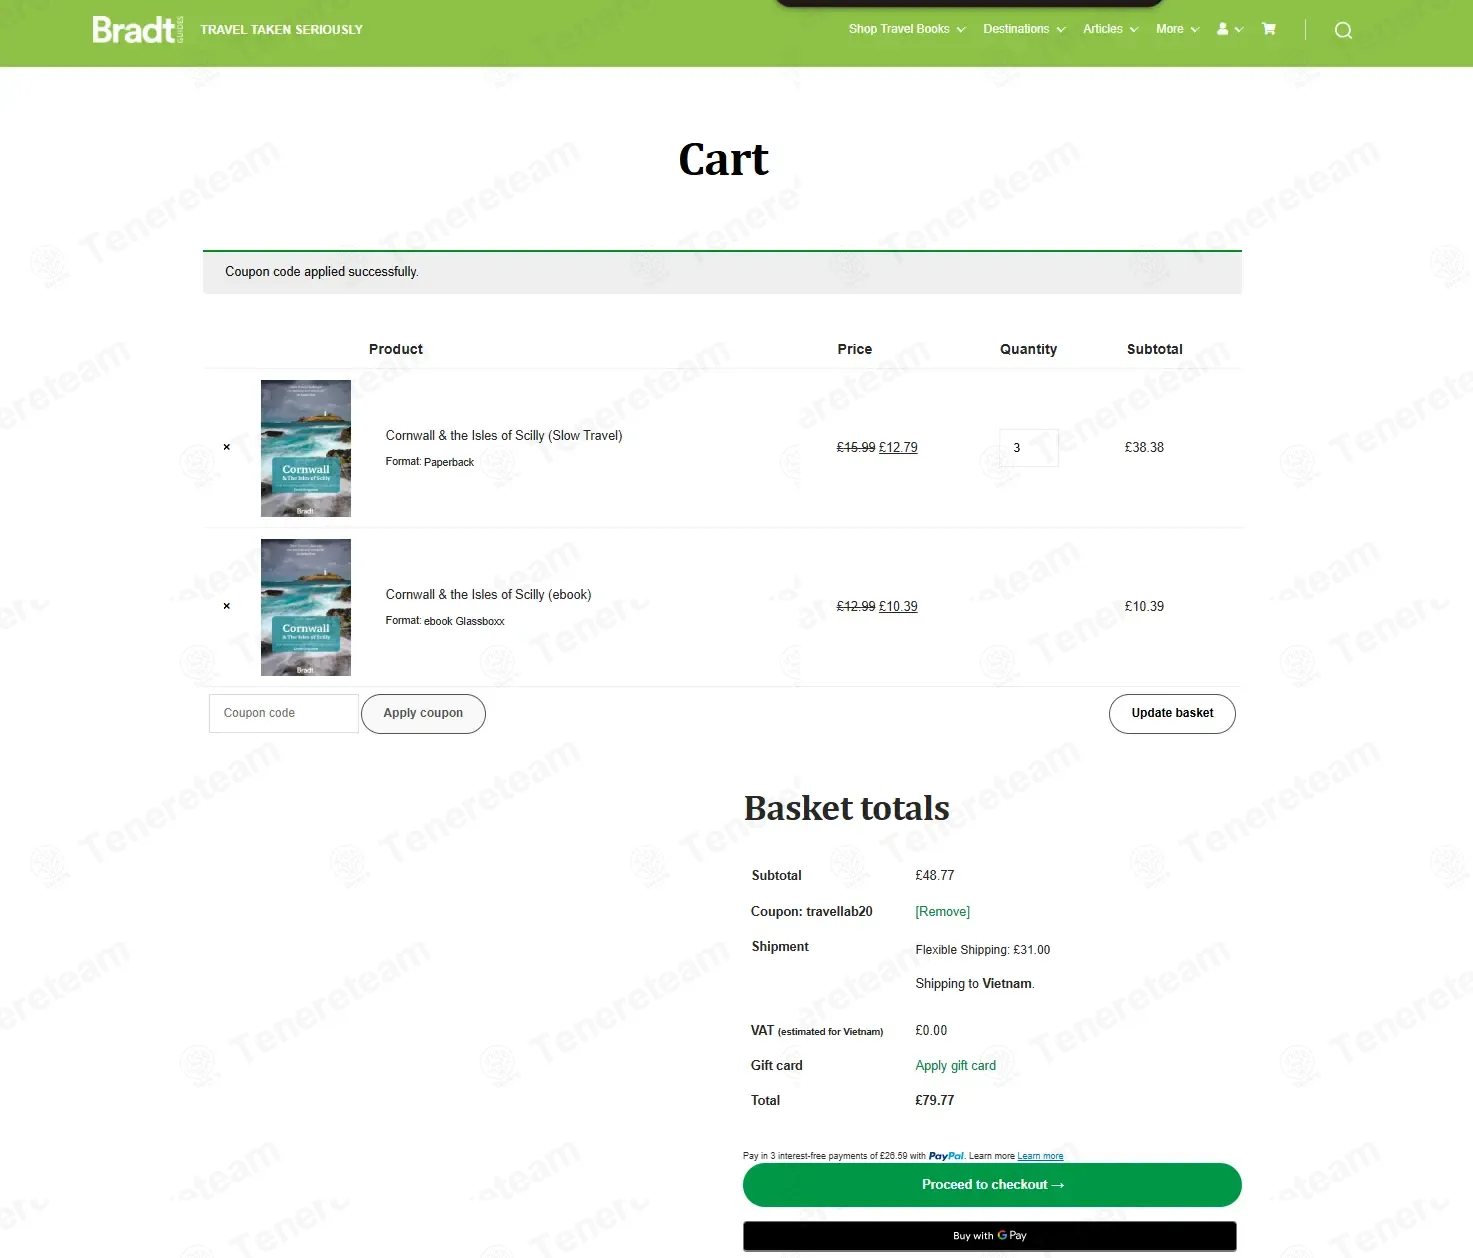Expand the Destinations dropdown

pos(1024,29)
